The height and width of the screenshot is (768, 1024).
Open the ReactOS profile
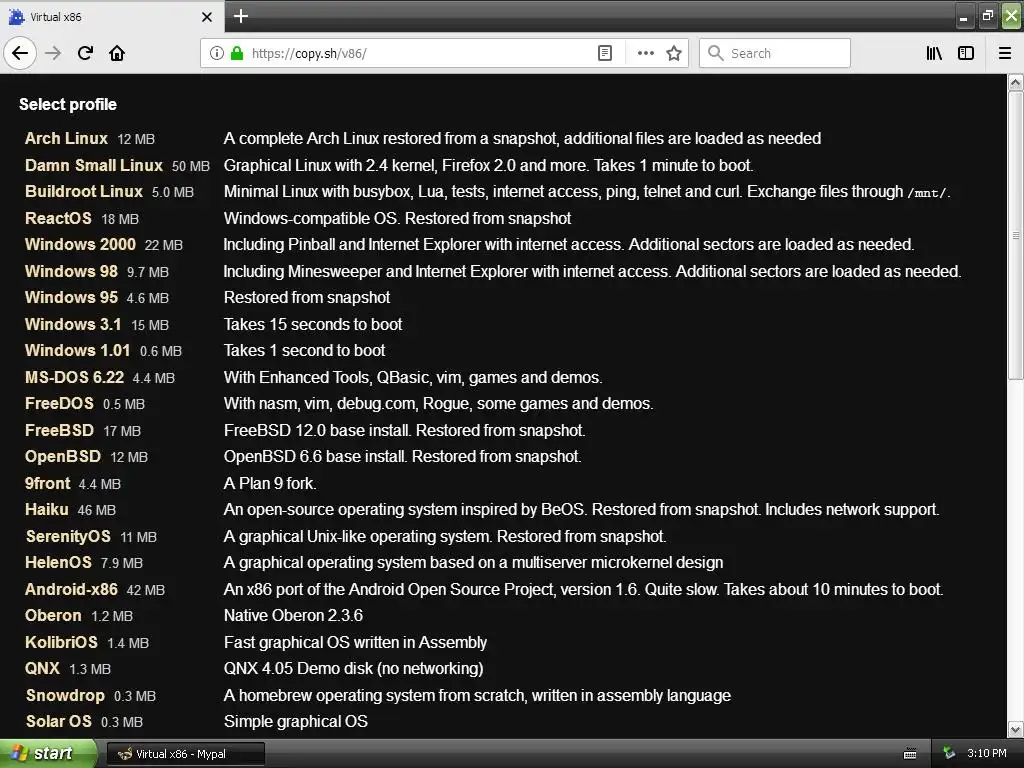coord(58,218)
